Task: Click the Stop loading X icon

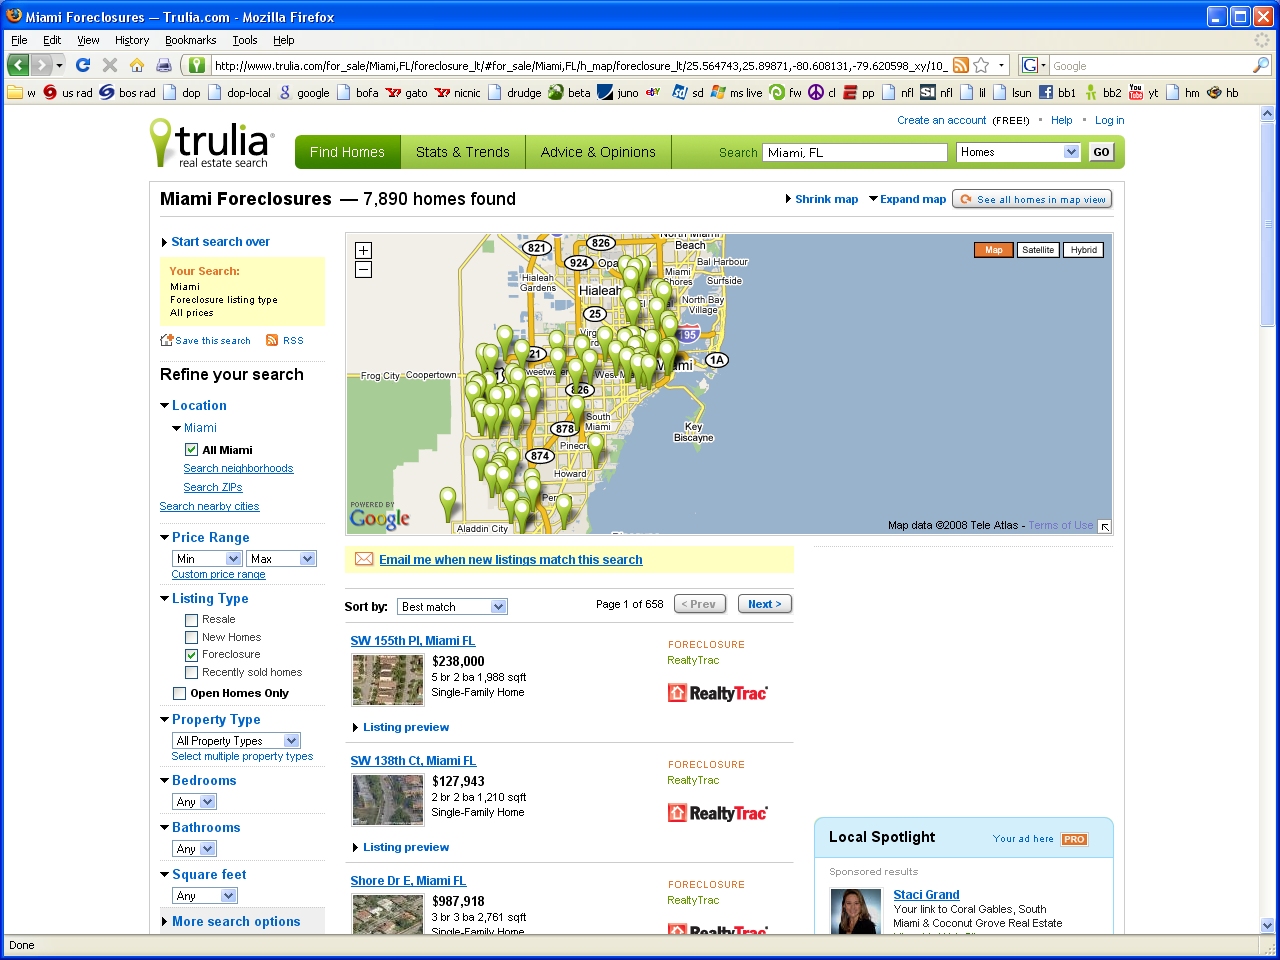Action: [110, 65]
